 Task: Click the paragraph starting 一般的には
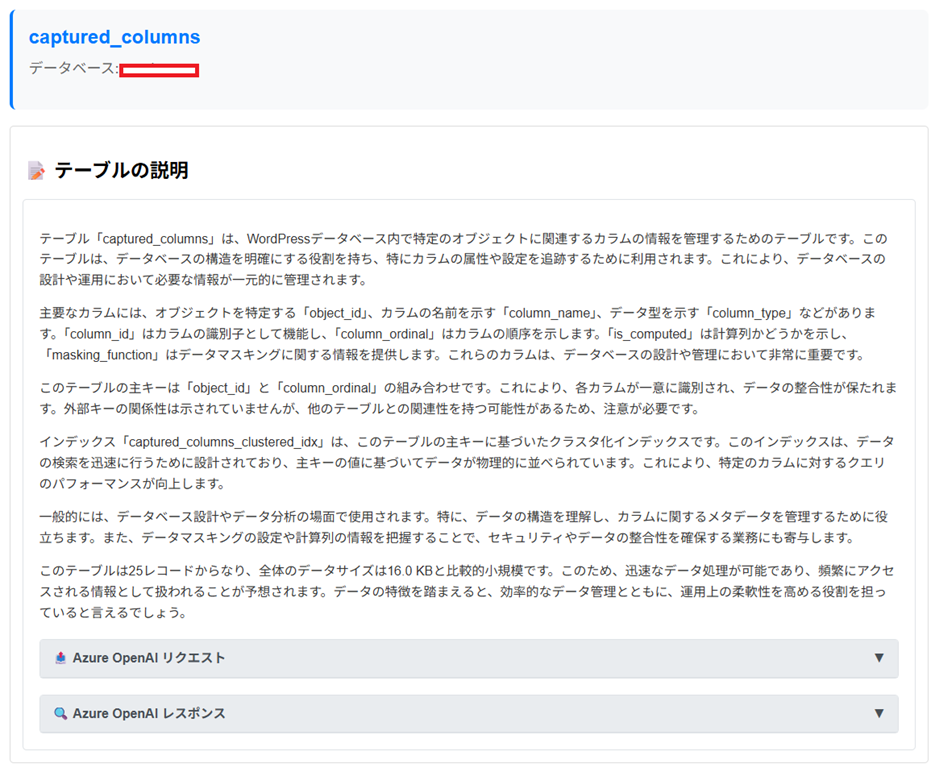[x=465, y=527]
